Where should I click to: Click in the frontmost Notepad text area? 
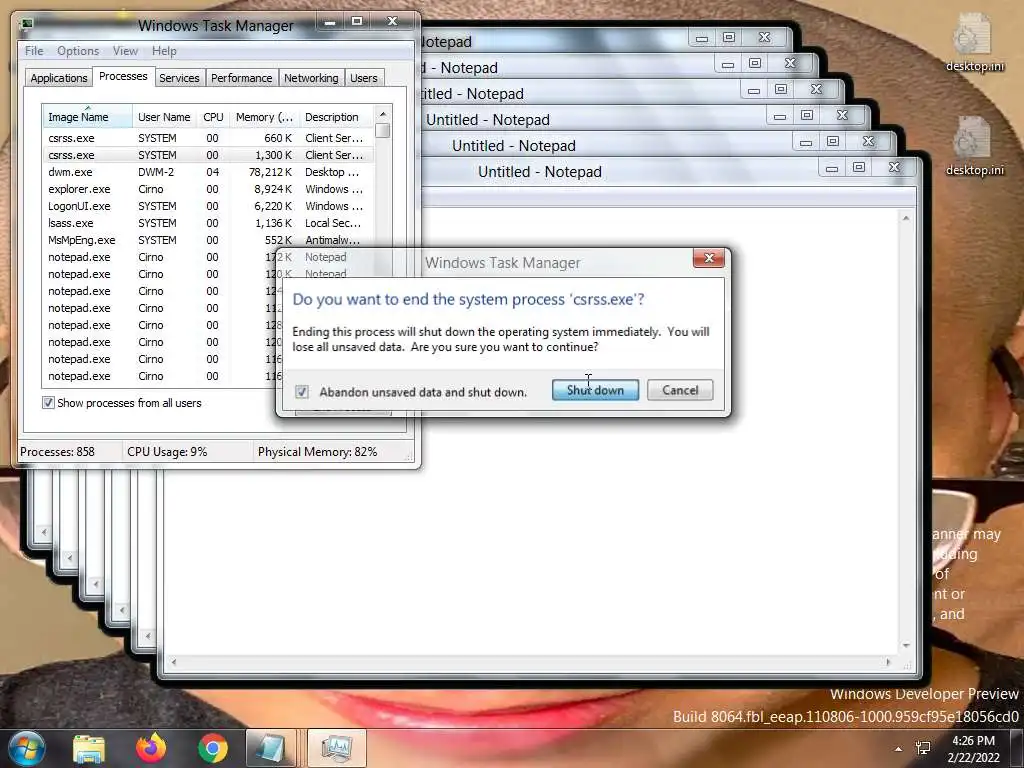tap(530, 536)
